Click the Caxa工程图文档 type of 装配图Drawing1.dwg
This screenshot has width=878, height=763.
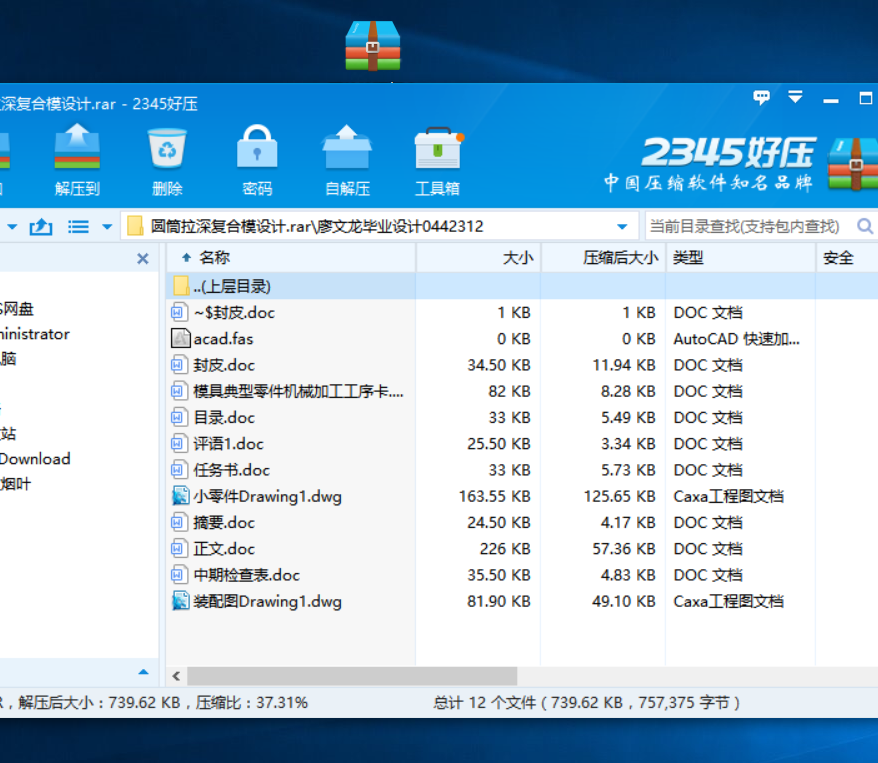[x=728, y=601]
